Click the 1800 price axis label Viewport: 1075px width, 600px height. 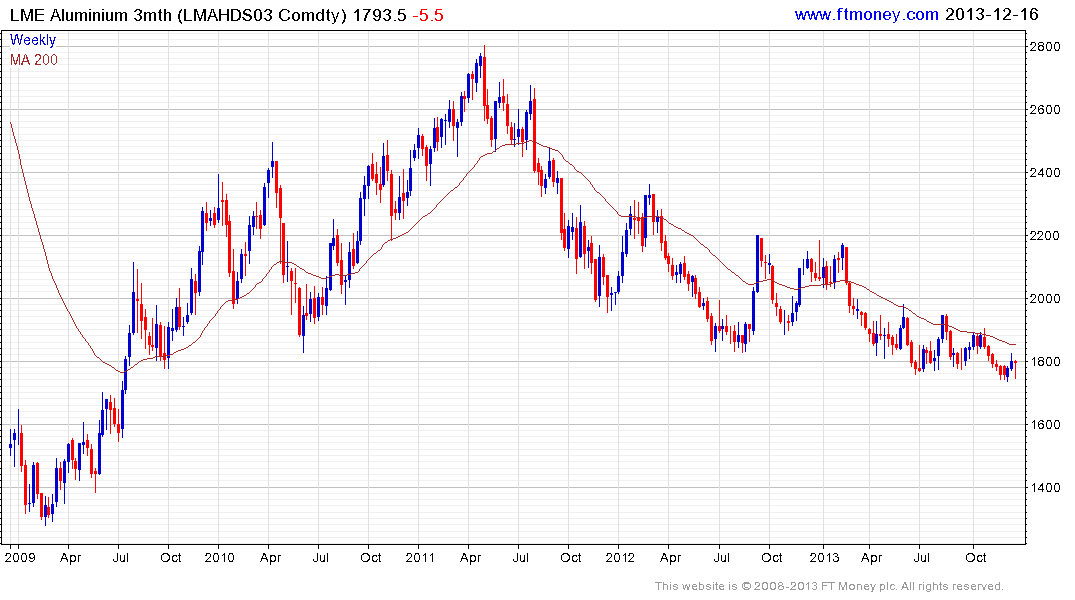[1044, 362]
